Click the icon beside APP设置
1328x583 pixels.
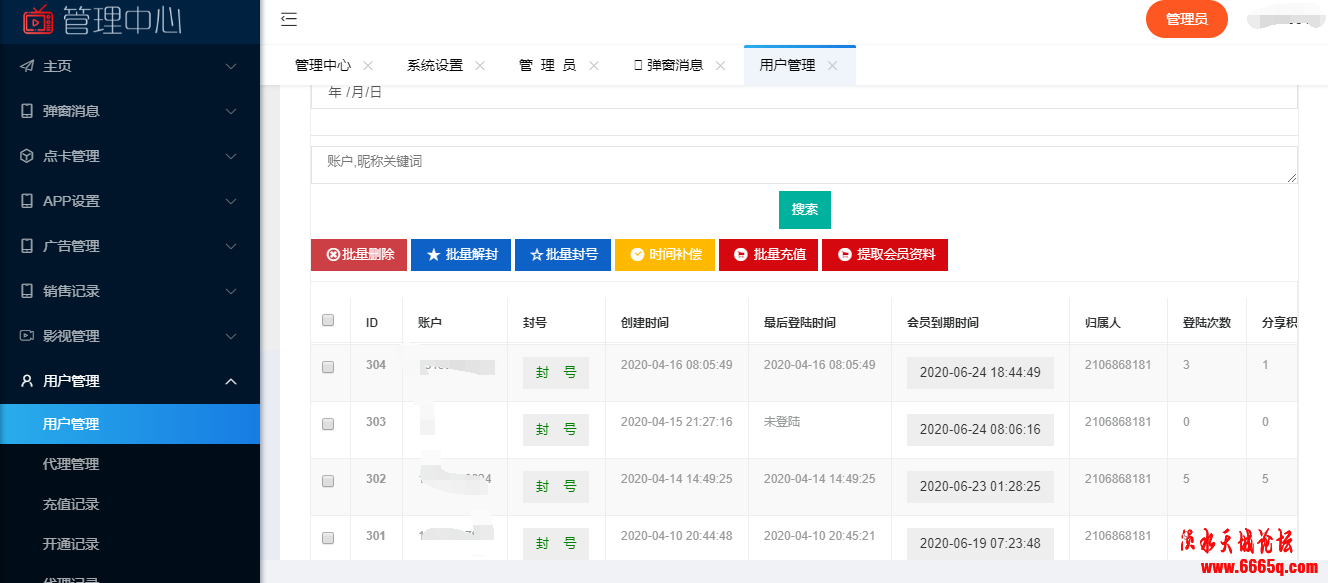coord(27,201)
